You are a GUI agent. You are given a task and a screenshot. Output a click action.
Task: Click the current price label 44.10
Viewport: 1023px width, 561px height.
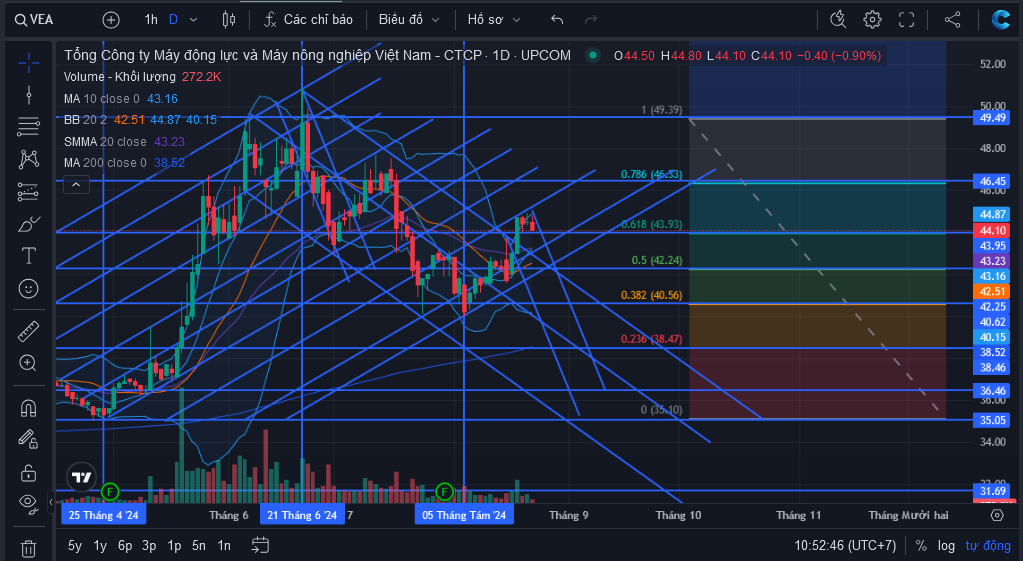(991, 230)
